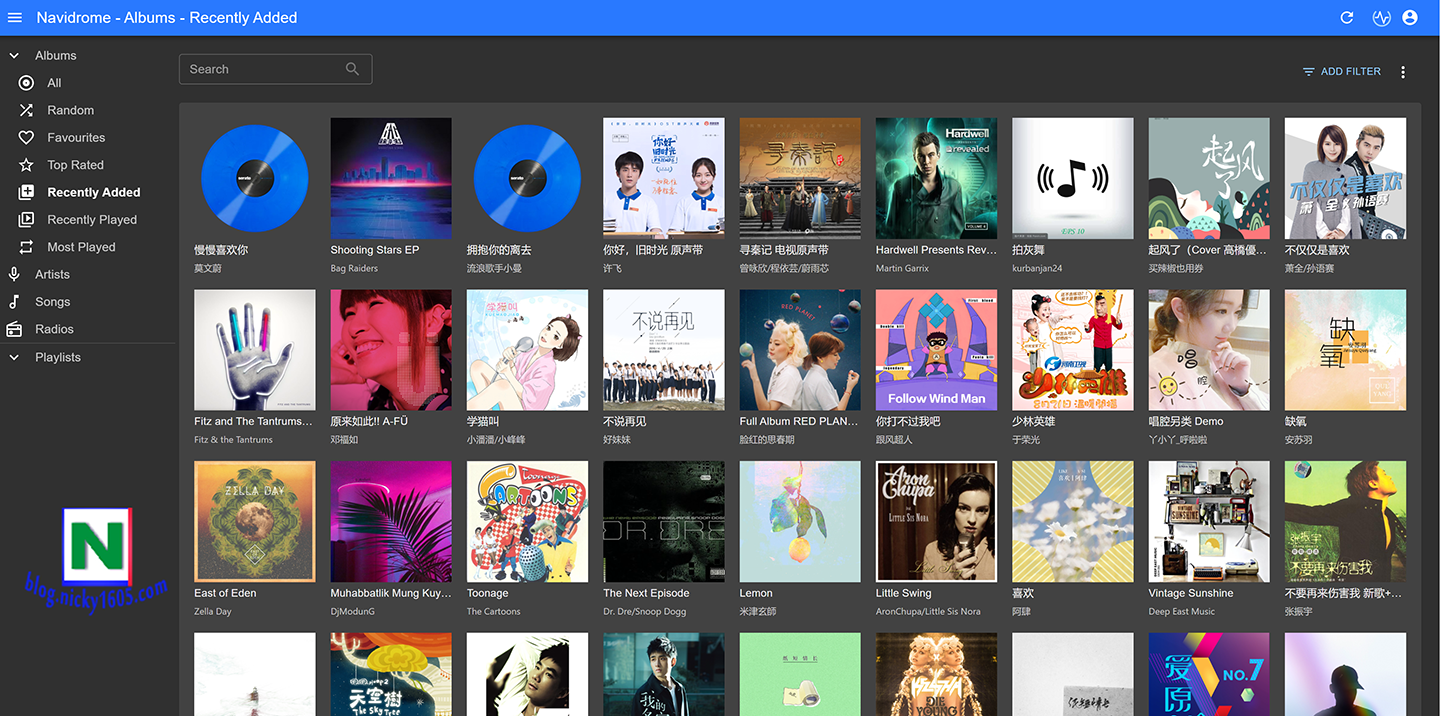Open the Lemon album cover
1440x716 pixels.
point(800,521)
